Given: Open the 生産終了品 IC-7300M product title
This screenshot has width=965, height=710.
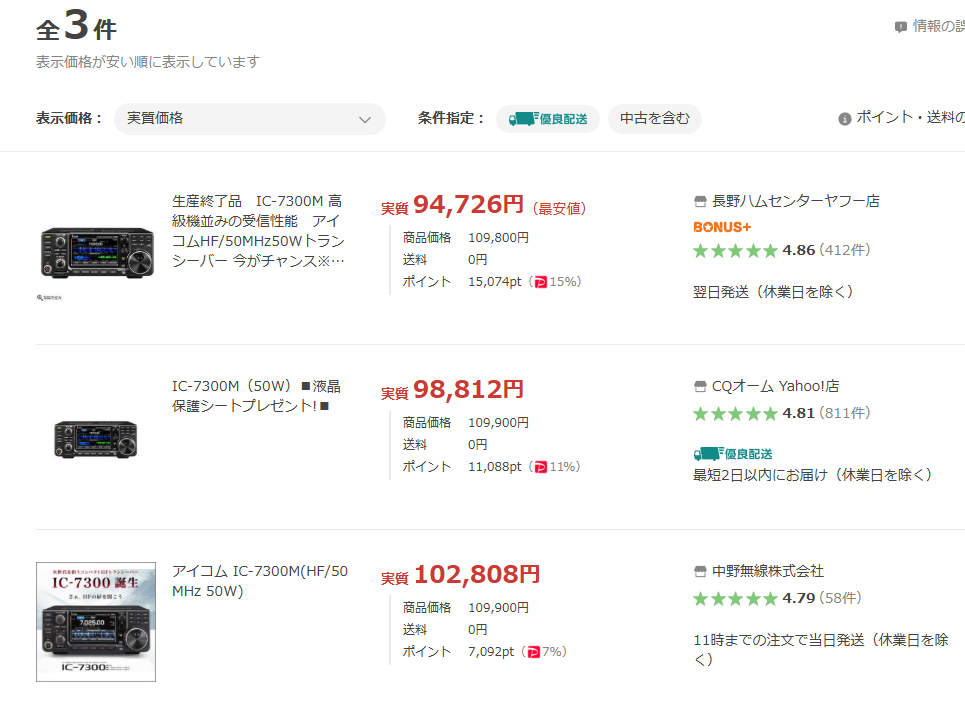Looking at the screenshot, I should coord(258,231).
